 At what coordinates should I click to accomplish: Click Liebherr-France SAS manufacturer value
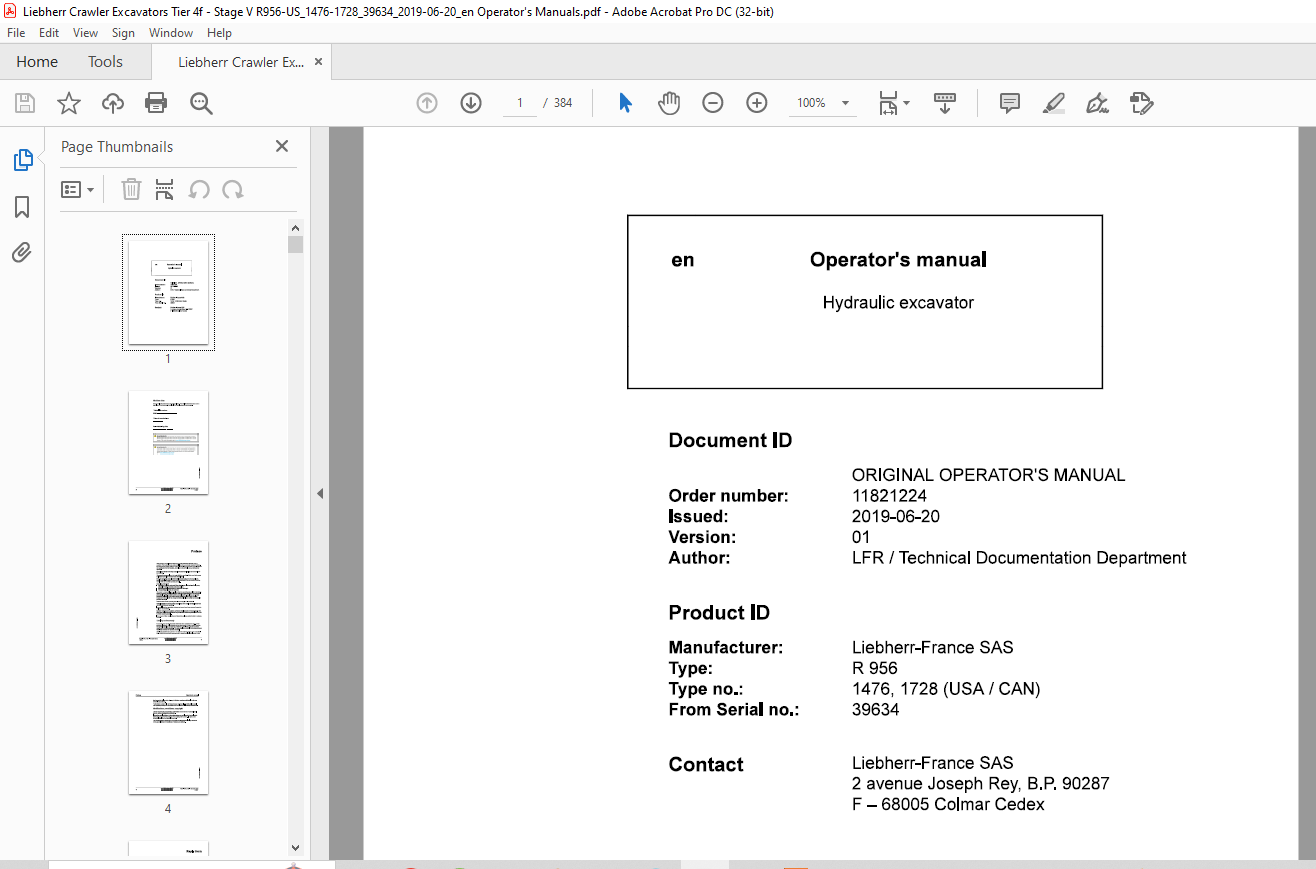pos(932,647)
